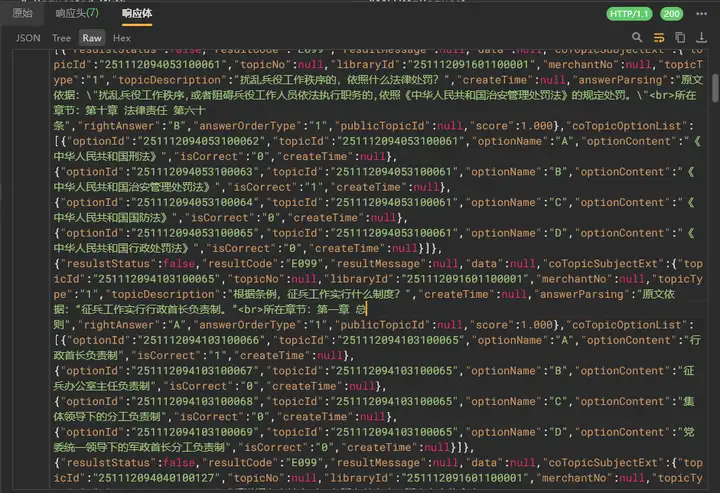Select the 响应体 tab

pos(137,13)
